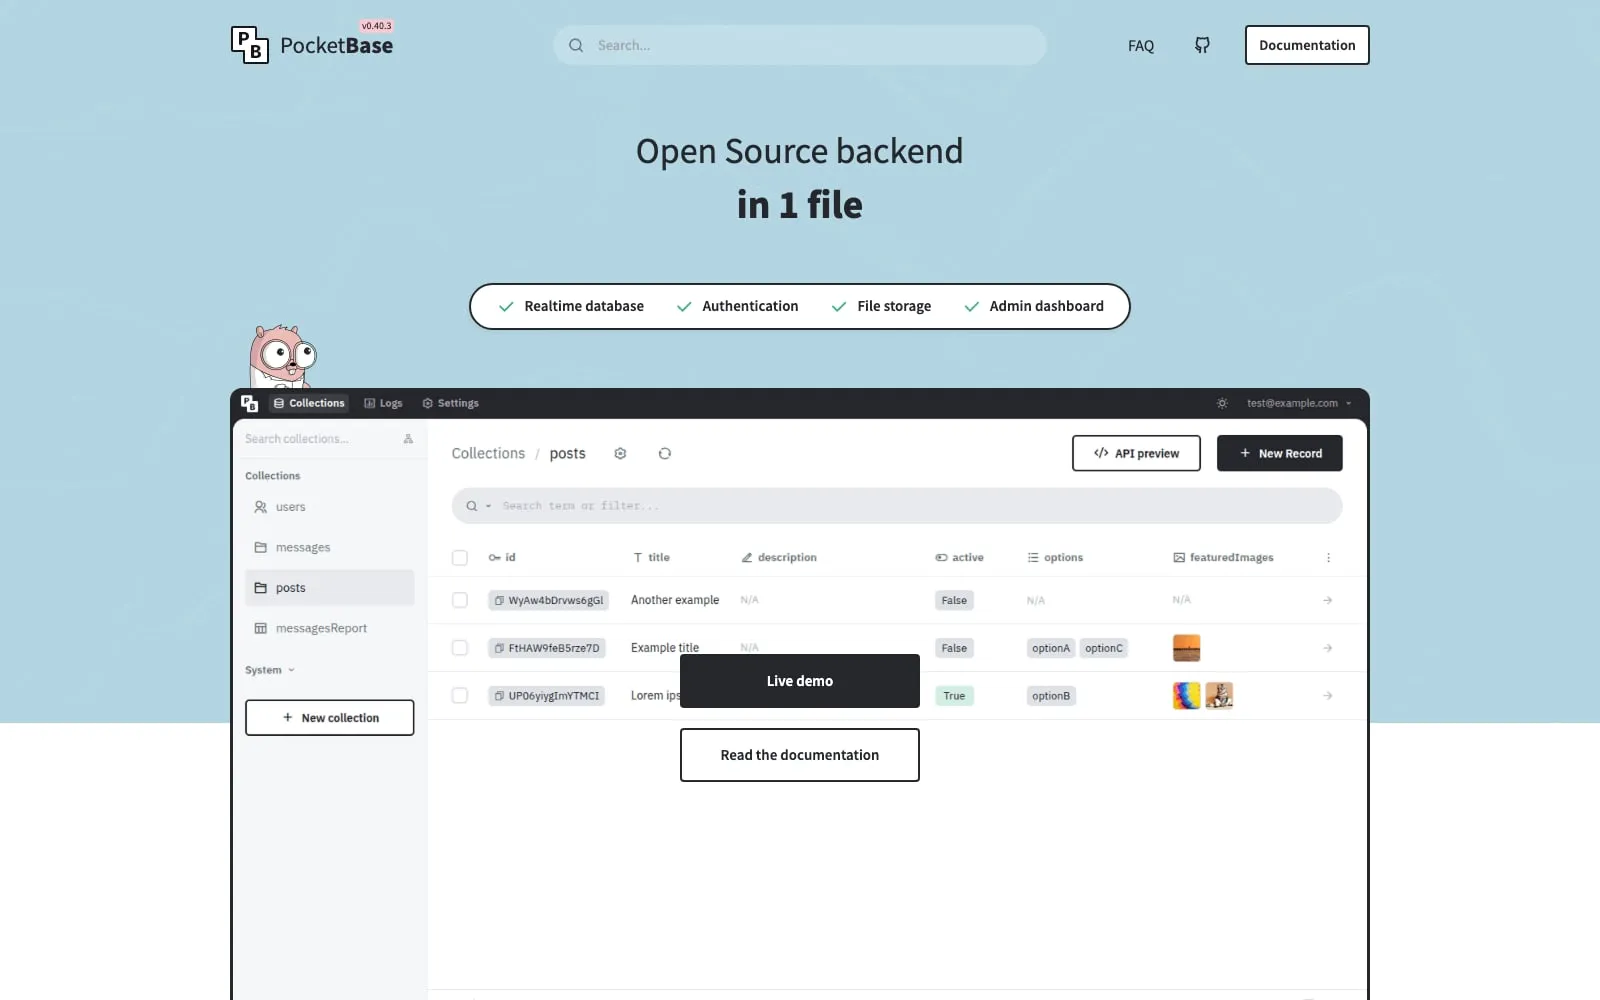1600x1000 pixels.
Task: Open posts collection settings gear icon
Action: 620,453
